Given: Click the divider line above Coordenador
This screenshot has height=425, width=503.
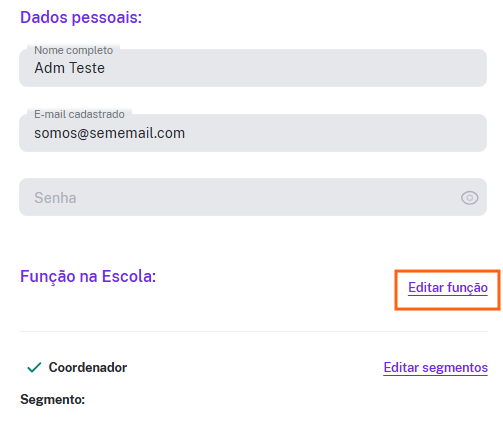Looking at the screenshot, I should 254,331.
